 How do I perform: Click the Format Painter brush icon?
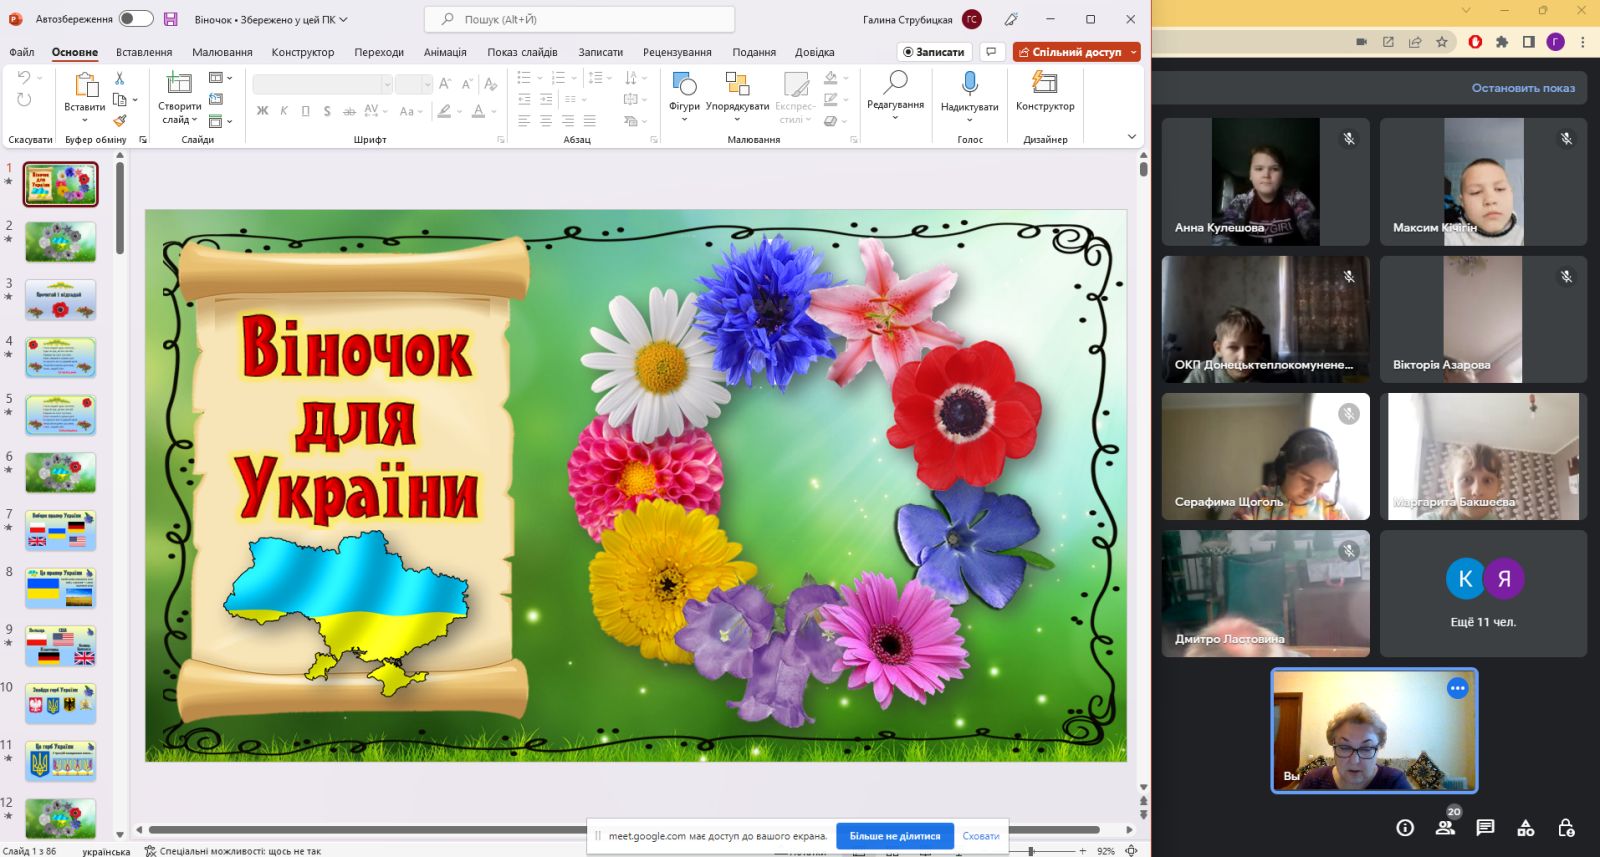(120, 120)
